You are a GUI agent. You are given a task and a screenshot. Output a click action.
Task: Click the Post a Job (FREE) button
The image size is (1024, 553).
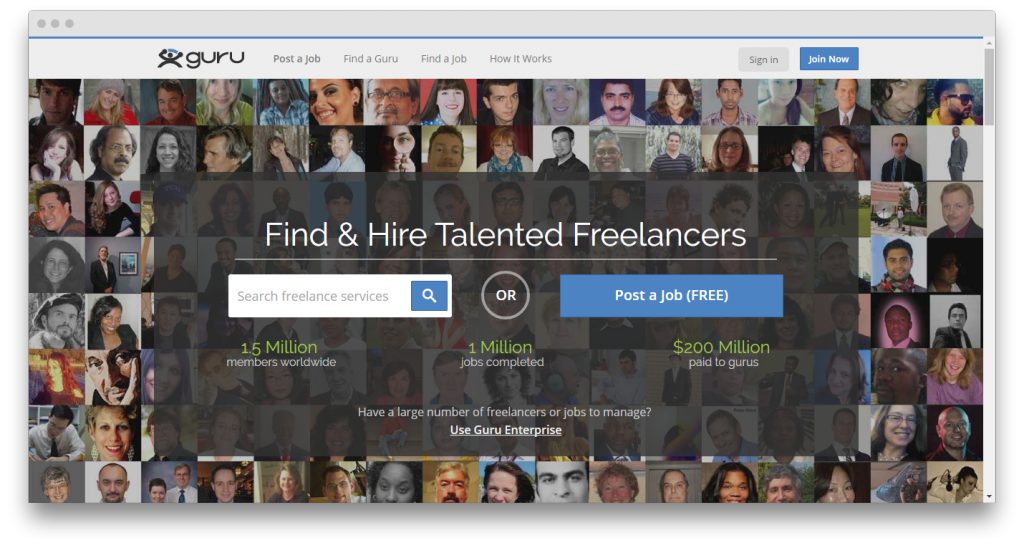[x=671, y=295]
